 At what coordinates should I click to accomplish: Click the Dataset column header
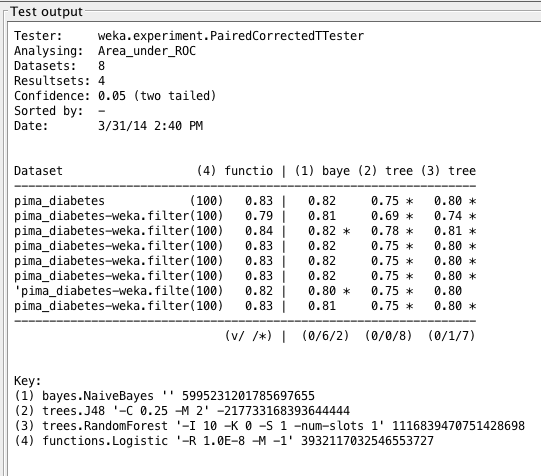[38, 171]
